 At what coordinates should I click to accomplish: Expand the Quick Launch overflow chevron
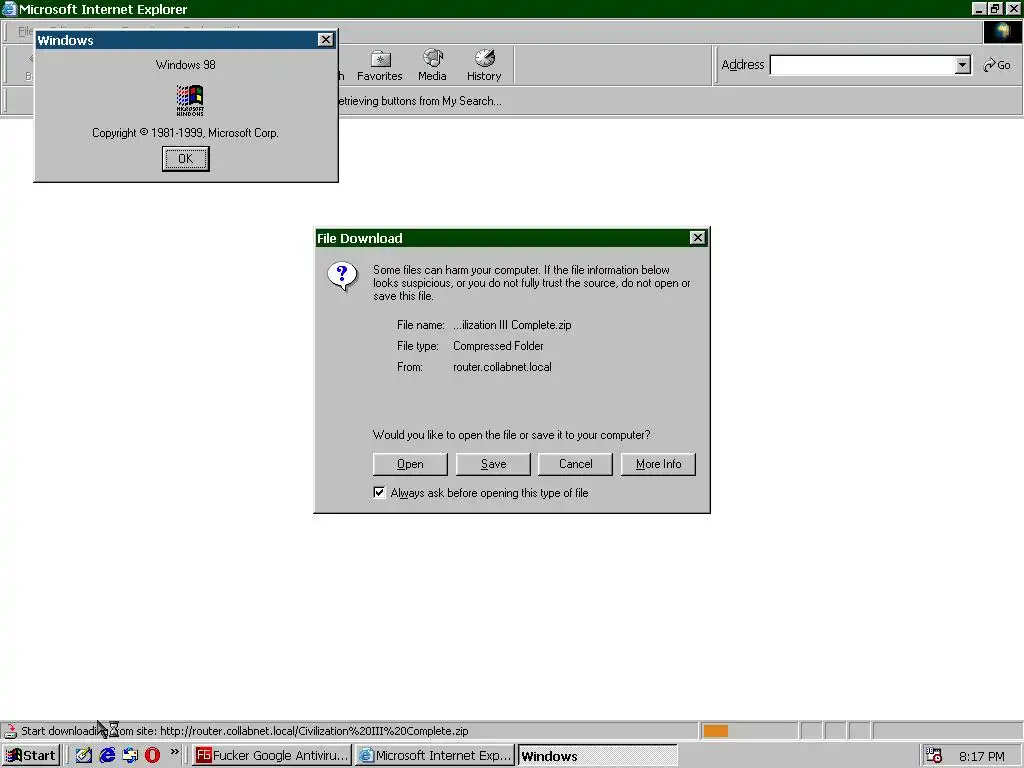(174, 752)
